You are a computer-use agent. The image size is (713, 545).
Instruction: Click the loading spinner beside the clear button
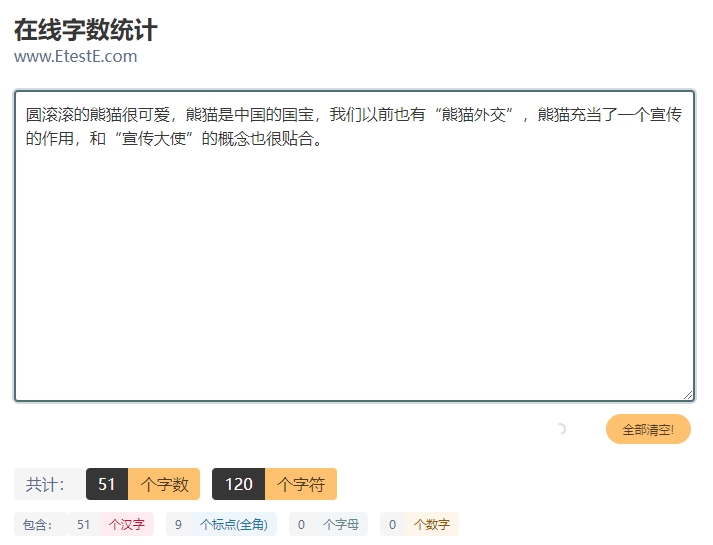(x=562, y=429)
